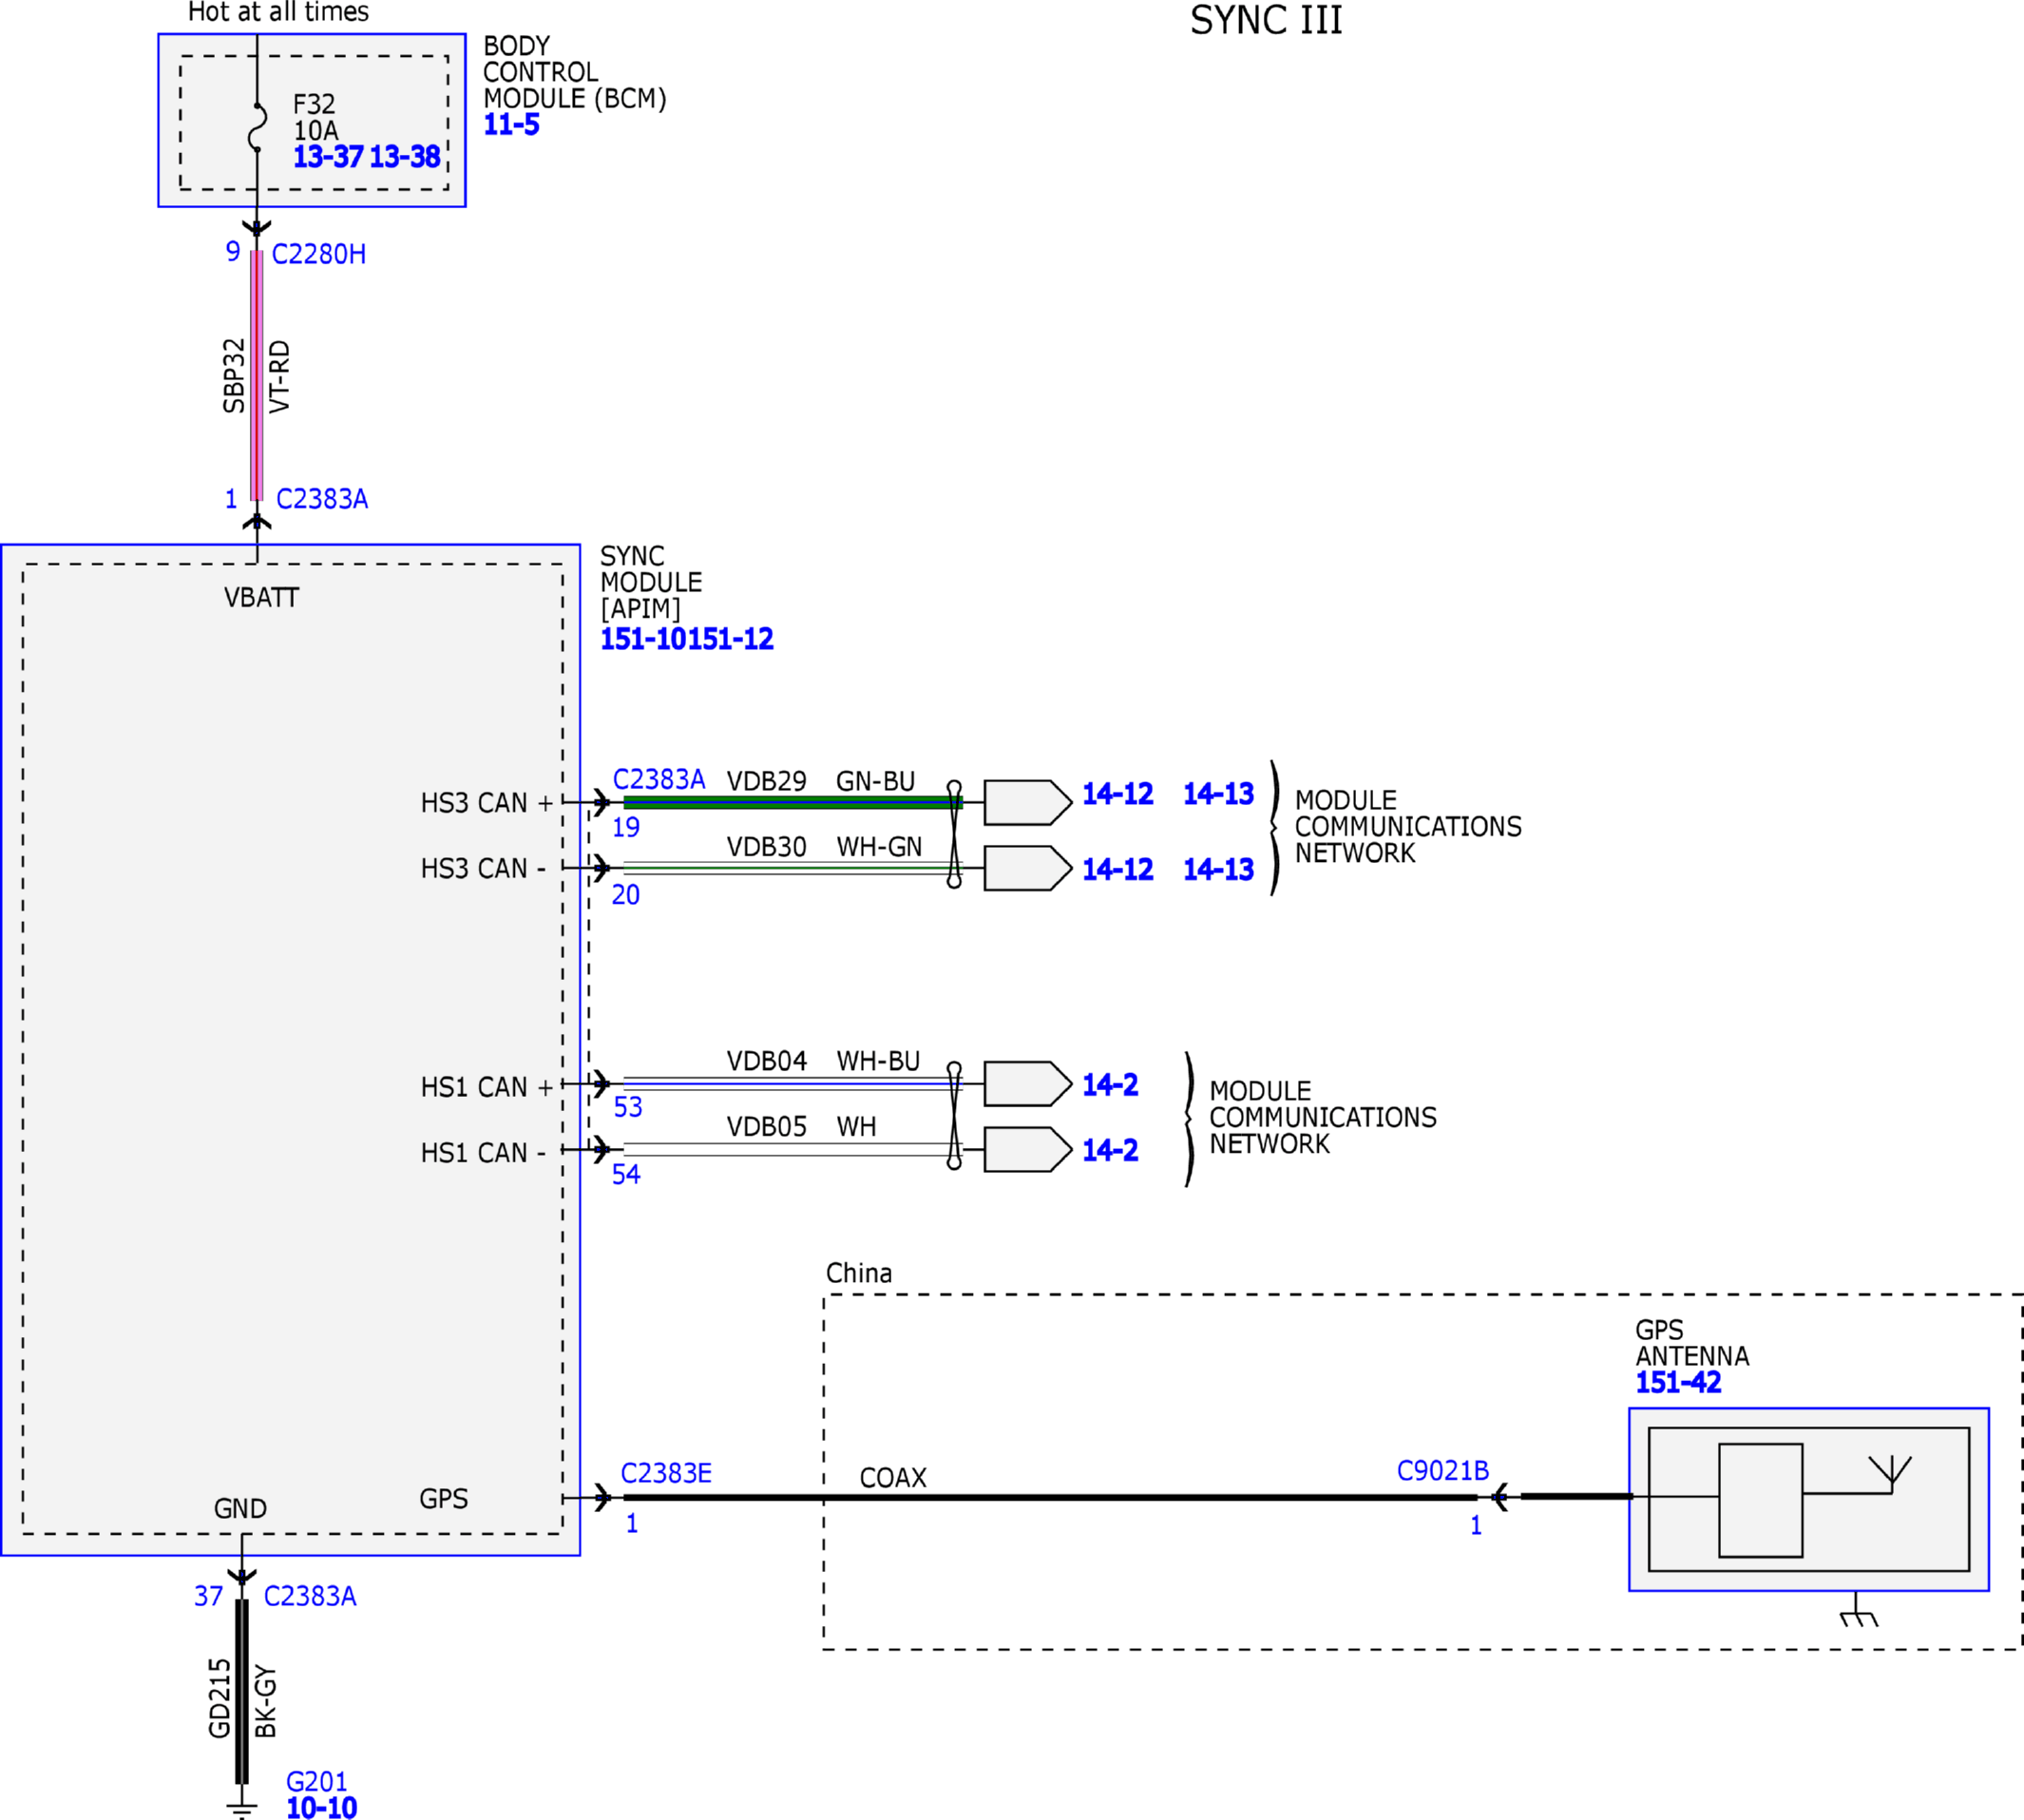Open the 10-10 link beside G201
The height and width of the screenshot is (1820, 2024).
(321, 1808)
